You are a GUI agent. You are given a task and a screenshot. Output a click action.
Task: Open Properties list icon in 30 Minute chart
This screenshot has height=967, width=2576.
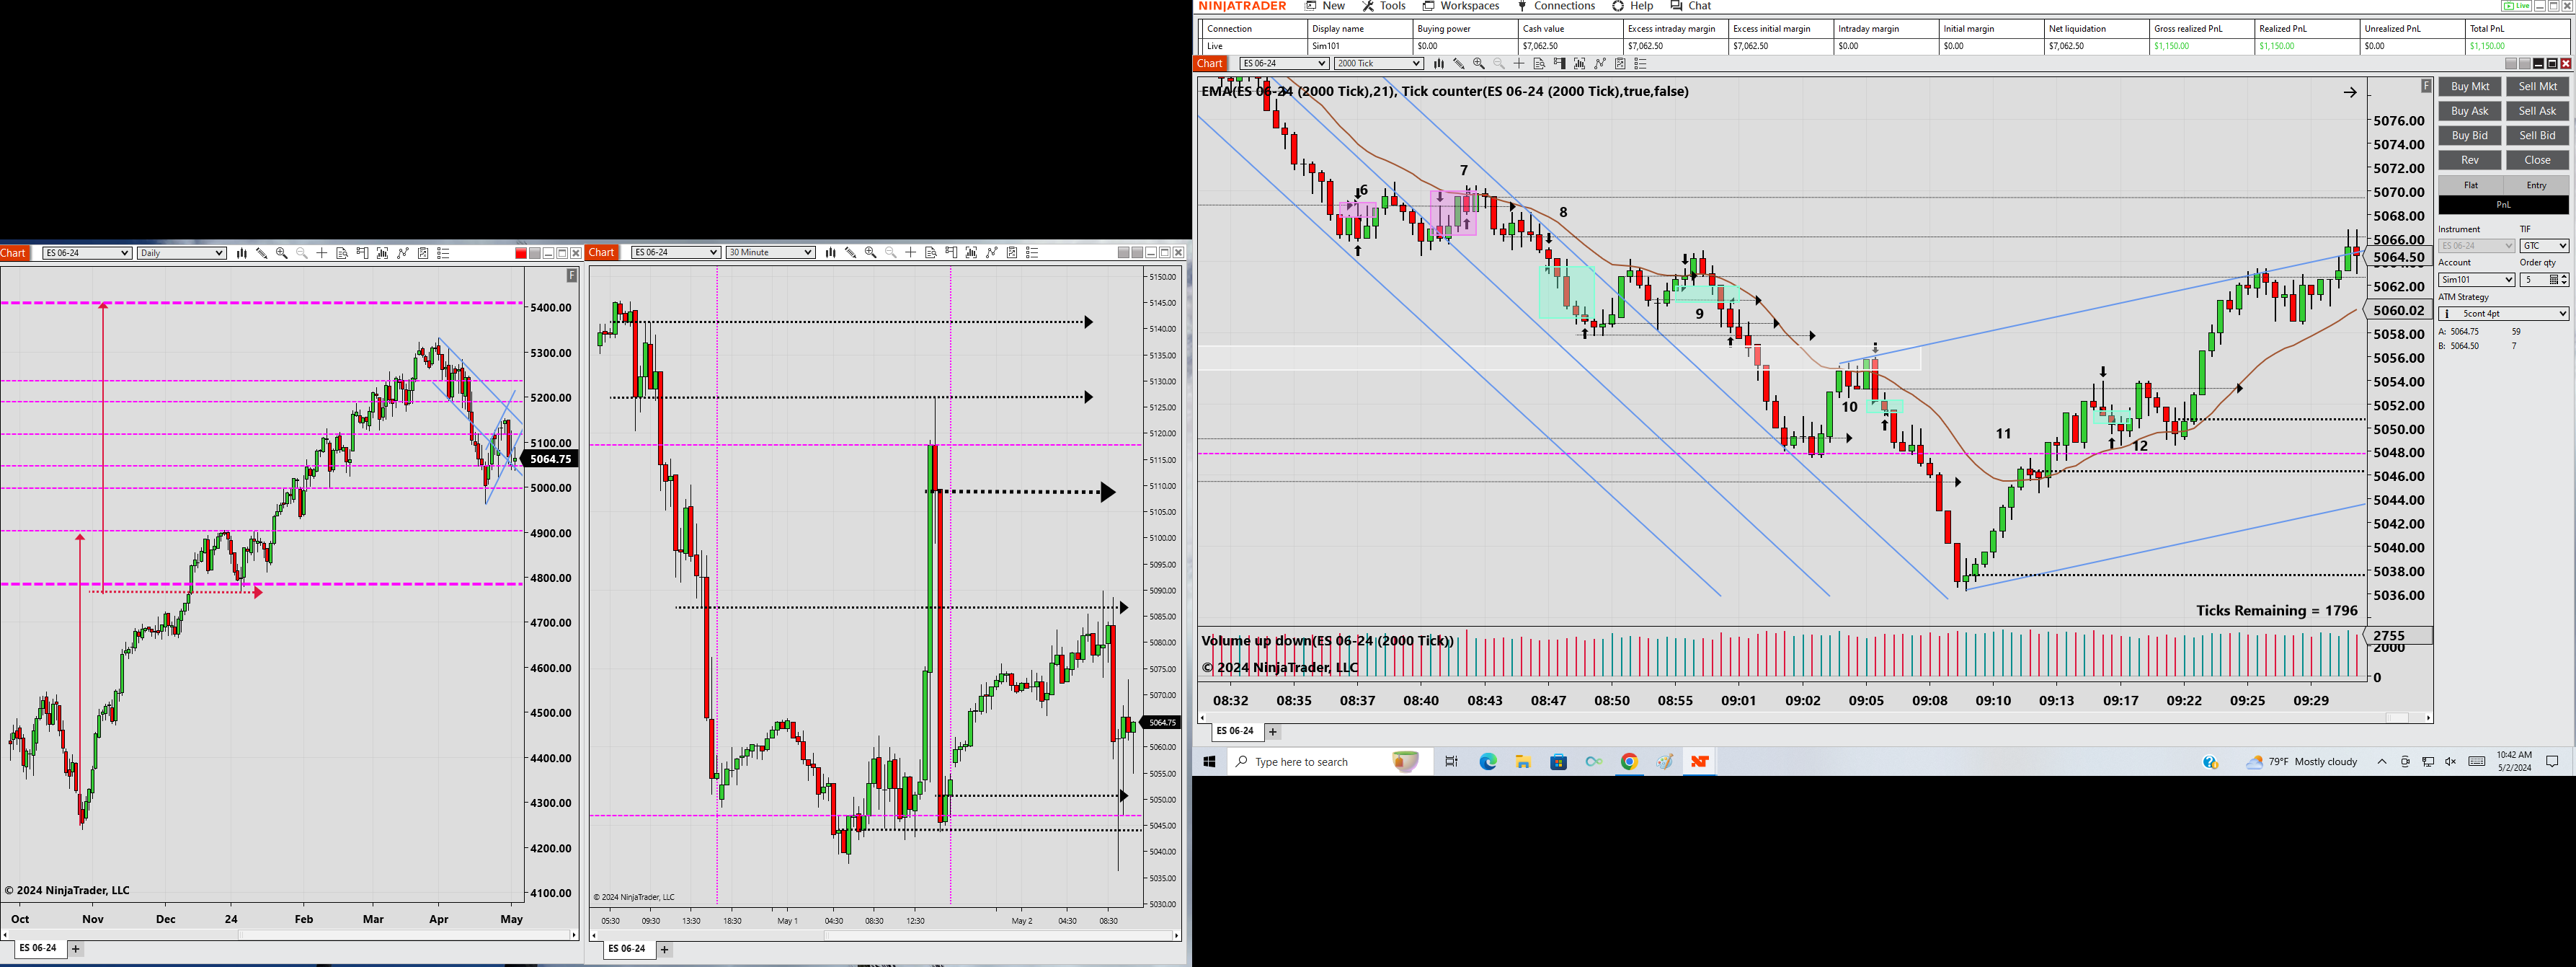pyautogui.click(x=1033, y=253)
